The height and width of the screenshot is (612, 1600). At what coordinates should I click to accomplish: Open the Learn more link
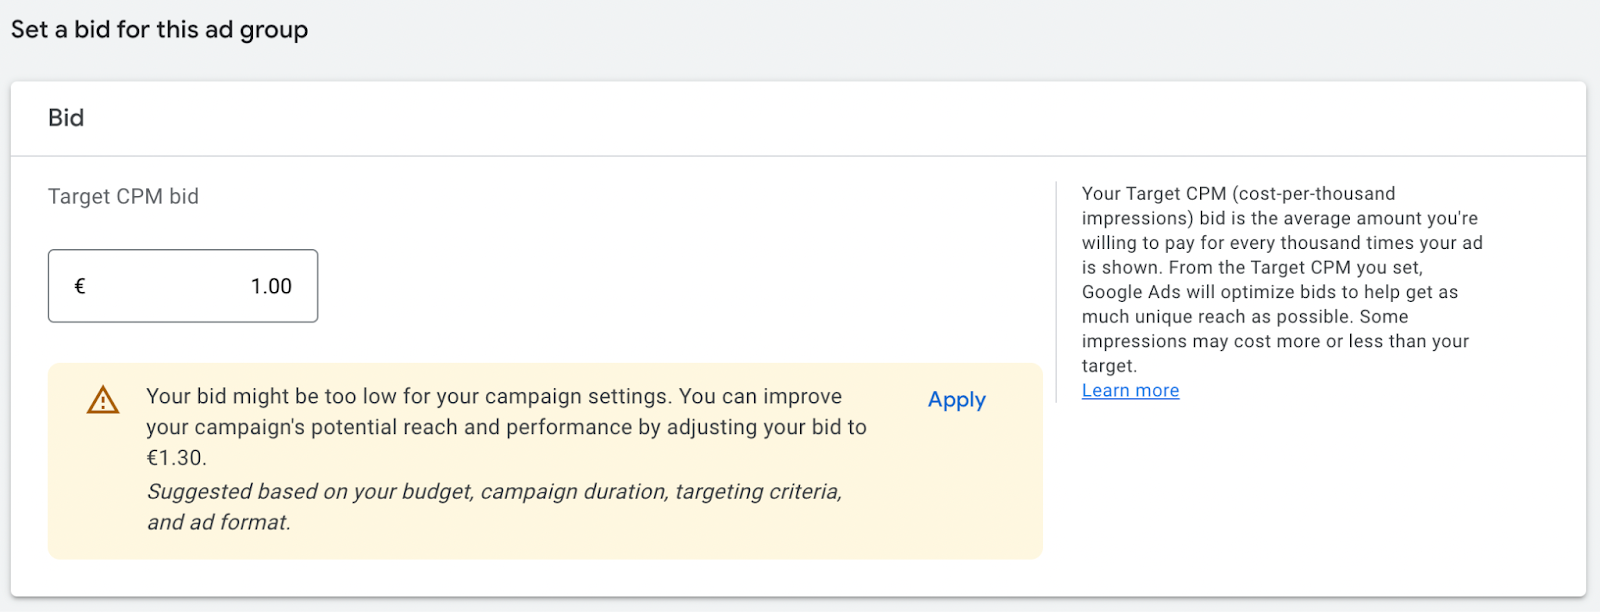[1130, 390]
